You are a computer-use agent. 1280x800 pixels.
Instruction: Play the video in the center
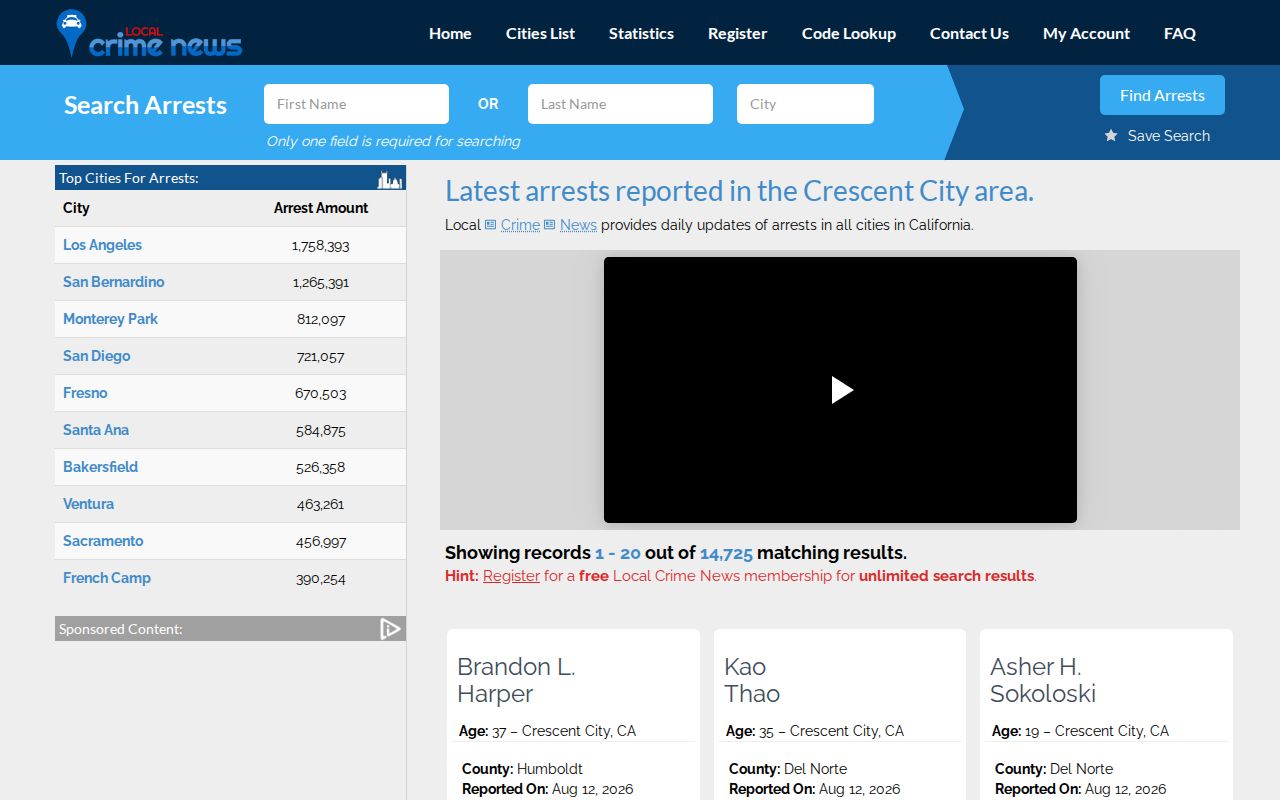[x=841, y=390]
